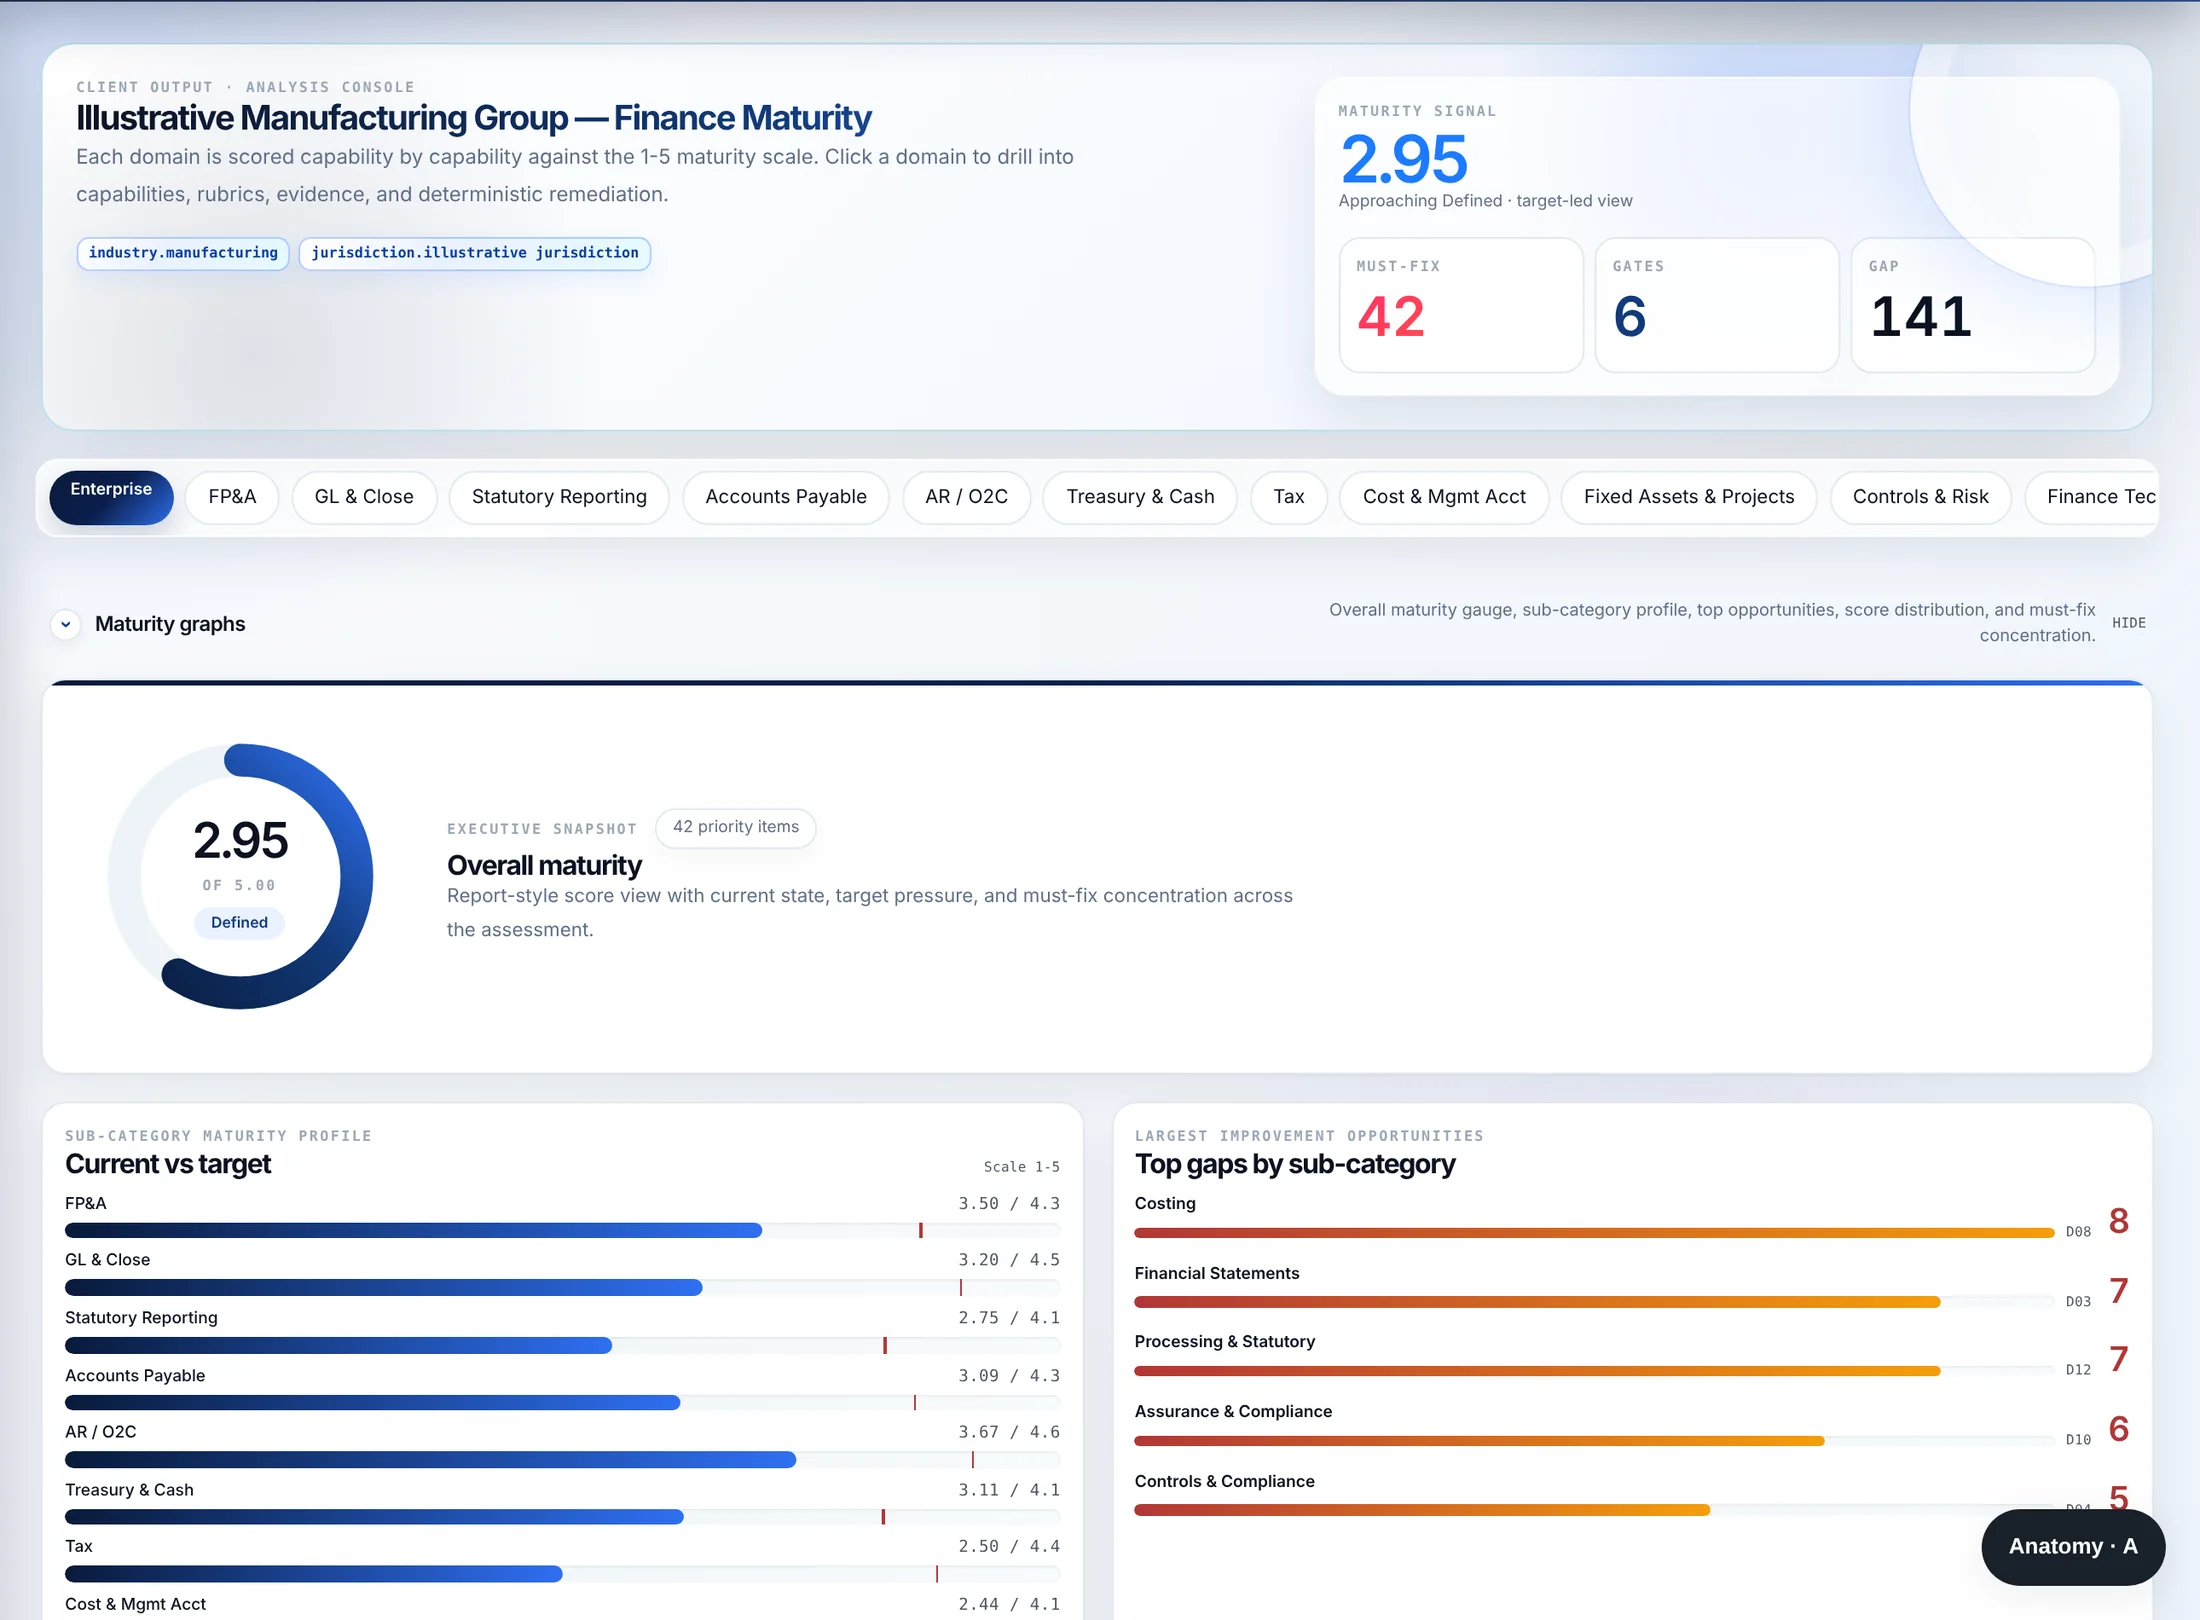Click the Costing gap bar

tap(1594, 1233)
